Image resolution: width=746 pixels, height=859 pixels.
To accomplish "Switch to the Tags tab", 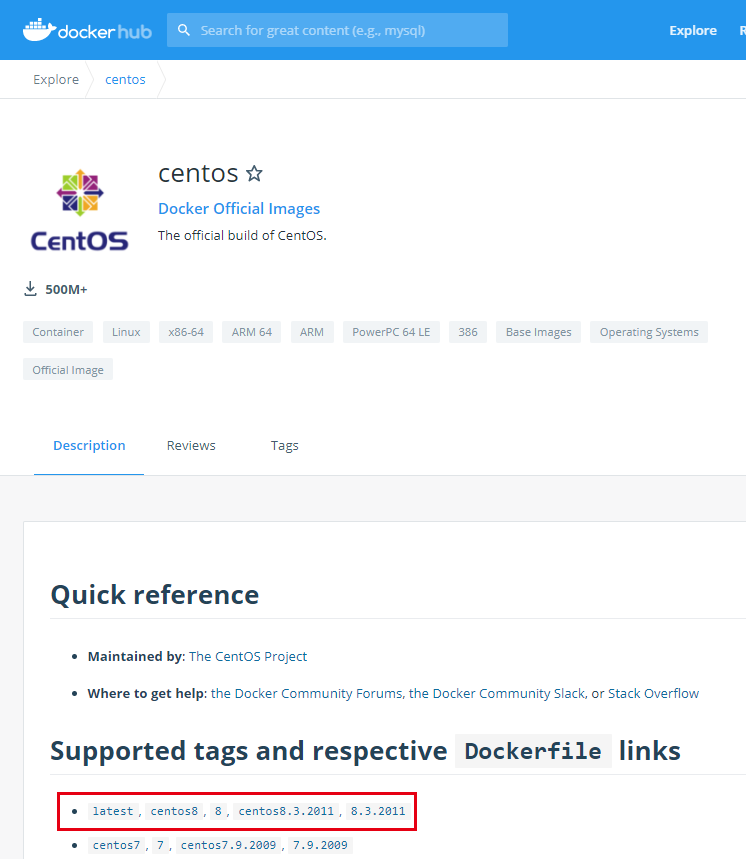I will (x=285, y=445).
